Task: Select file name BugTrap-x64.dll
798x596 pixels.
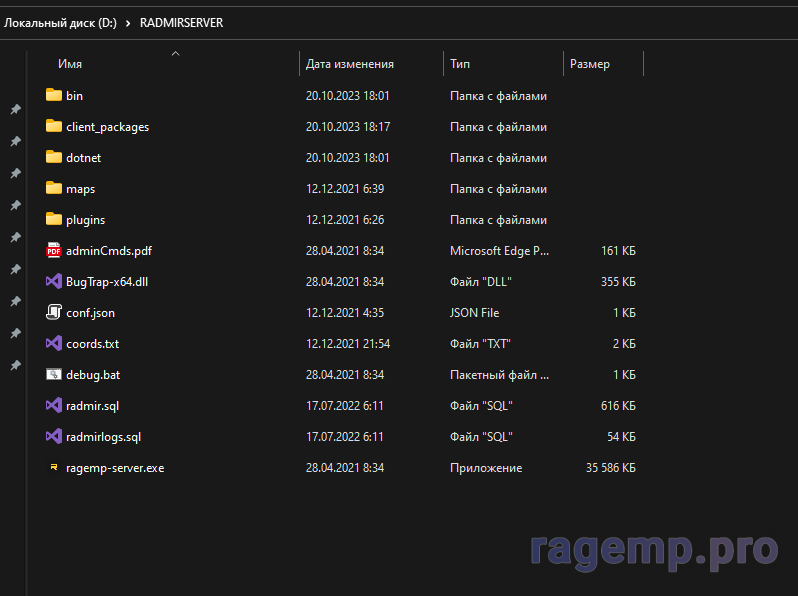Action: [107, 282]
